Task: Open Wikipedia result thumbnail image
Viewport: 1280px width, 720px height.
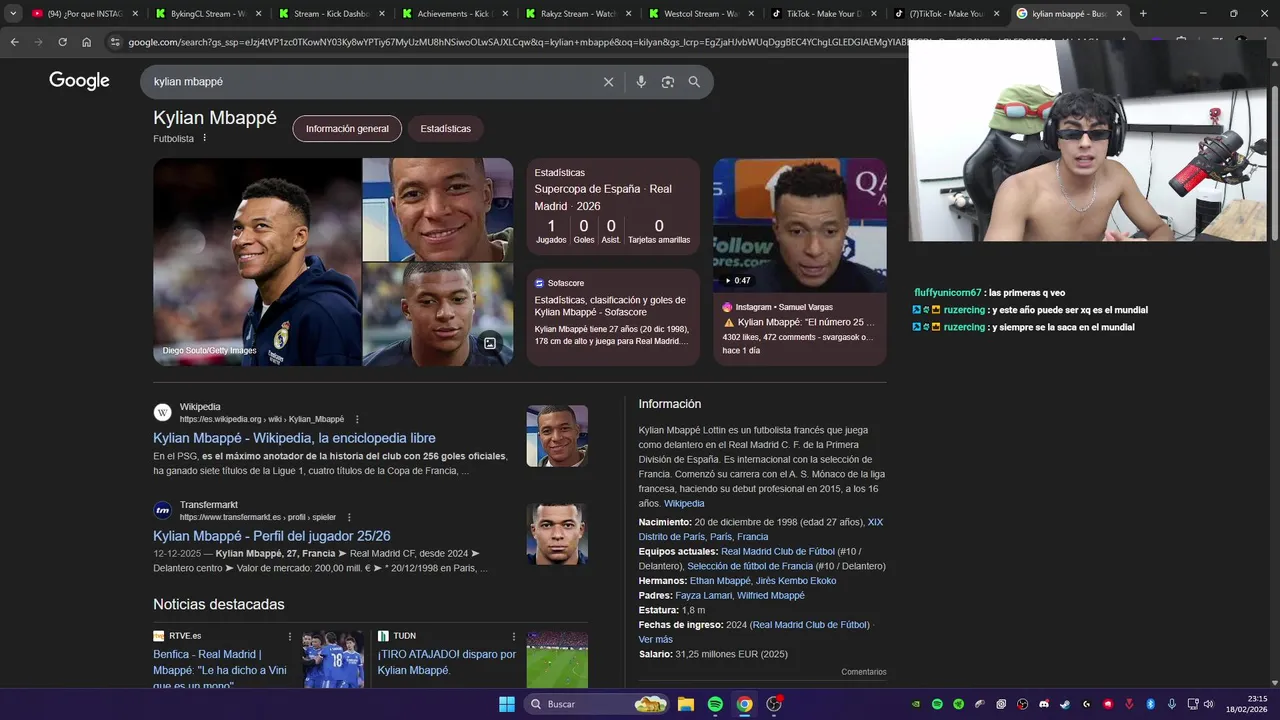Action: (x=557, y=436)
